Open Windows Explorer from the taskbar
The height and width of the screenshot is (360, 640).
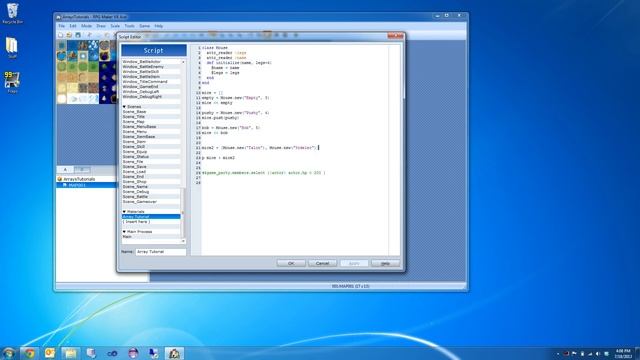(x=71, y=353)
